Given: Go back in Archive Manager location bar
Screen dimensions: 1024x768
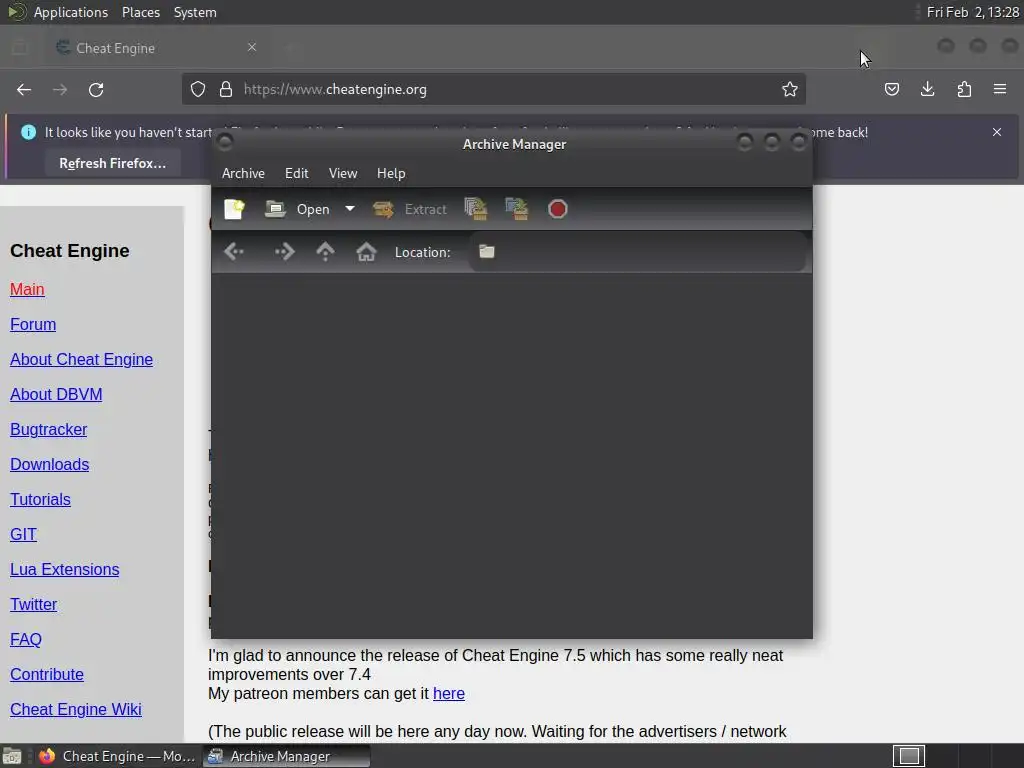Looking at the screenshot, I should (234, 252).
